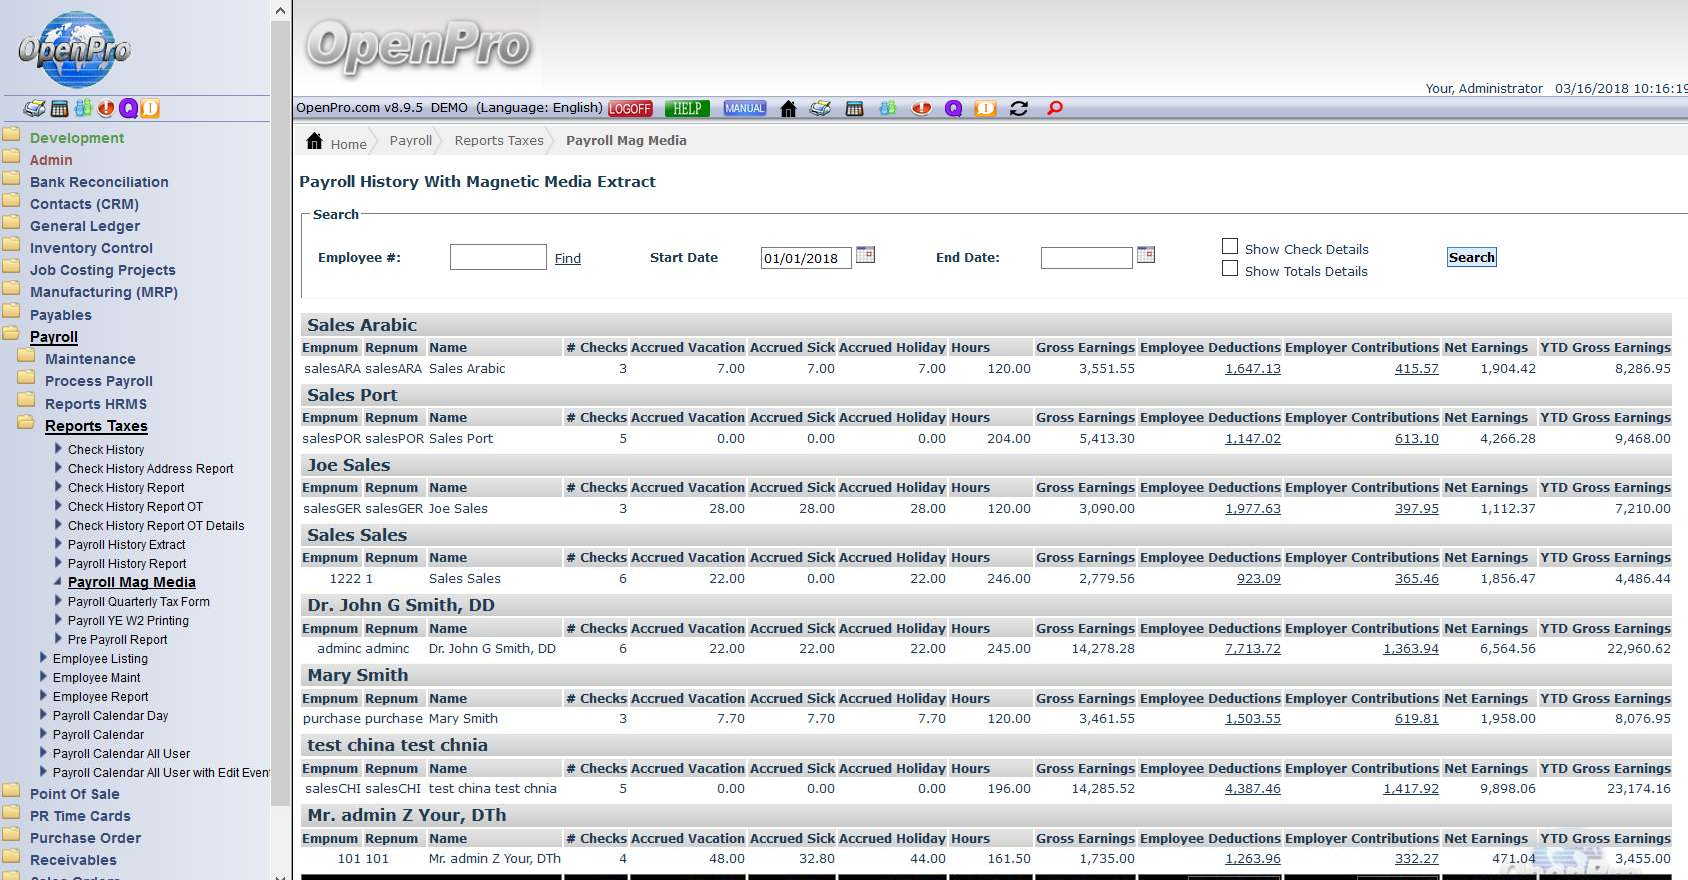
Task: Open the calendar picker beside Start Date
Action: [x=866, y=255]
